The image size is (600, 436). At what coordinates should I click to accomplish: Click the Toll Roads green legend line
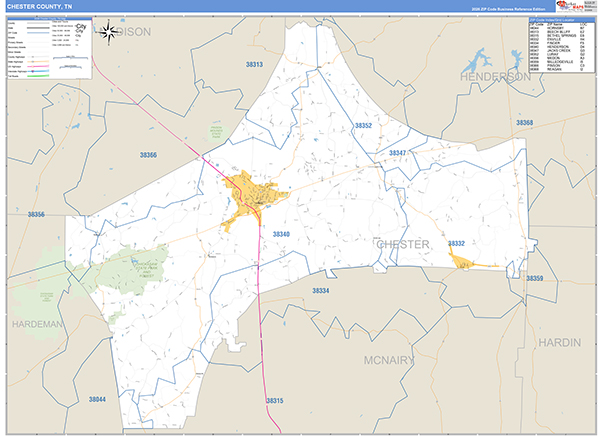pos(38,76)
